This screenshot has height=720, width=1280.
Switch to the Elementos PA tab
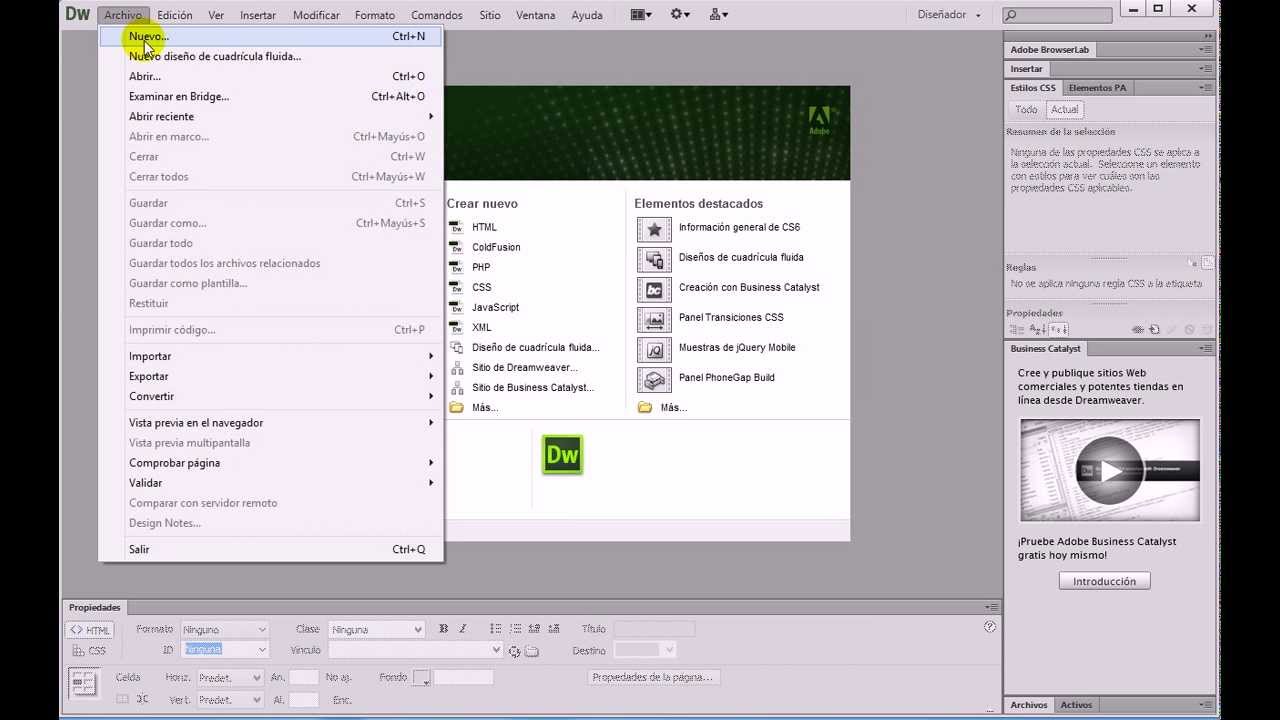coord(1097,88)
